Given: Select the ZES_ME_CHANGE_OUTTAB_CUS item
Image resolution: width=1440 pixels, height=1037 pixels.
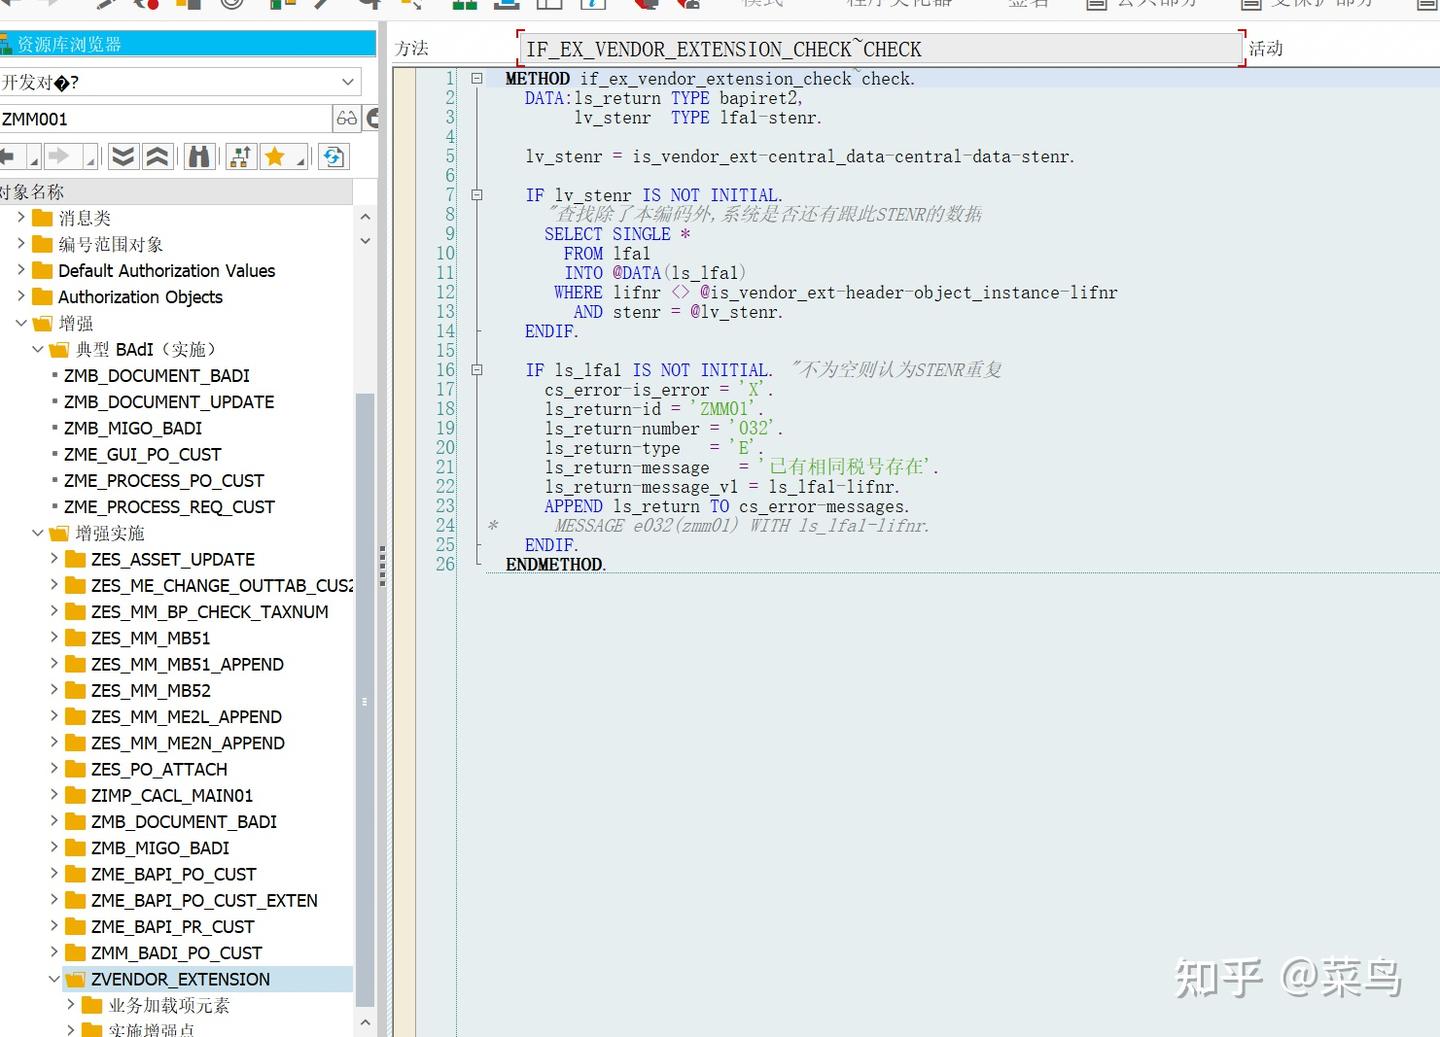Looking at the screenshot, I should click(x=221, y=586).
